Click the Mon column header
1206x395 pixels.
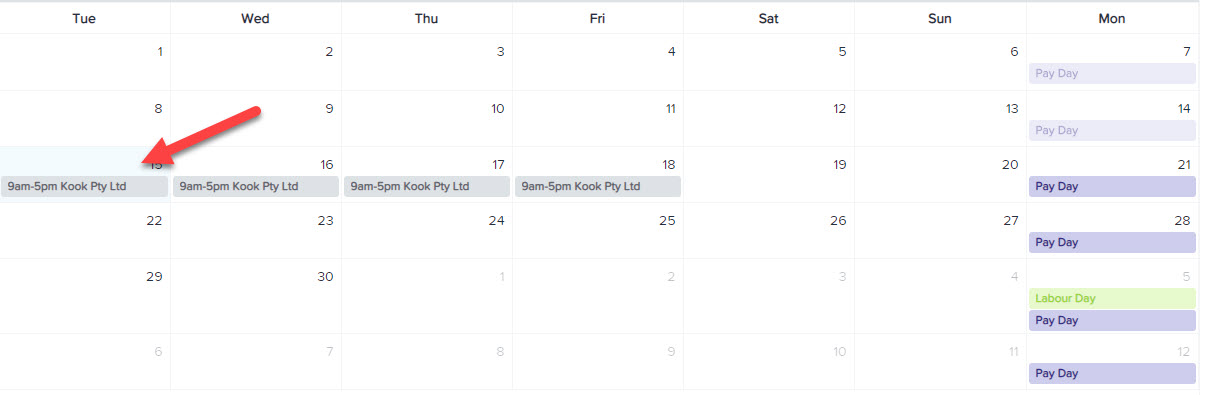point(1112,18)
